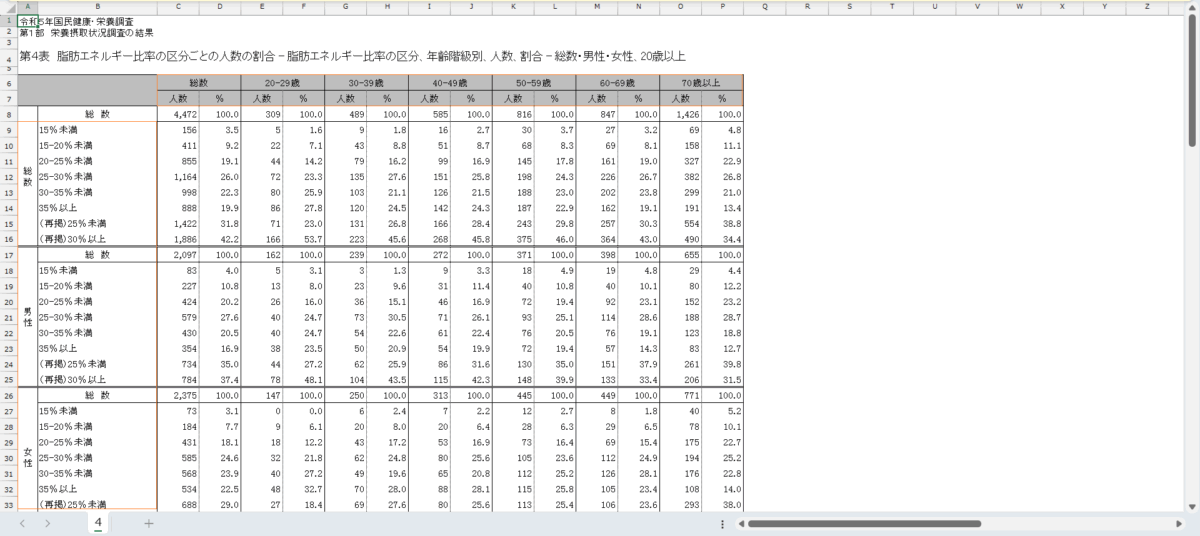Add a new sheet with plus icon
Screen dimensions: 1200x536
tap(148, 523)
